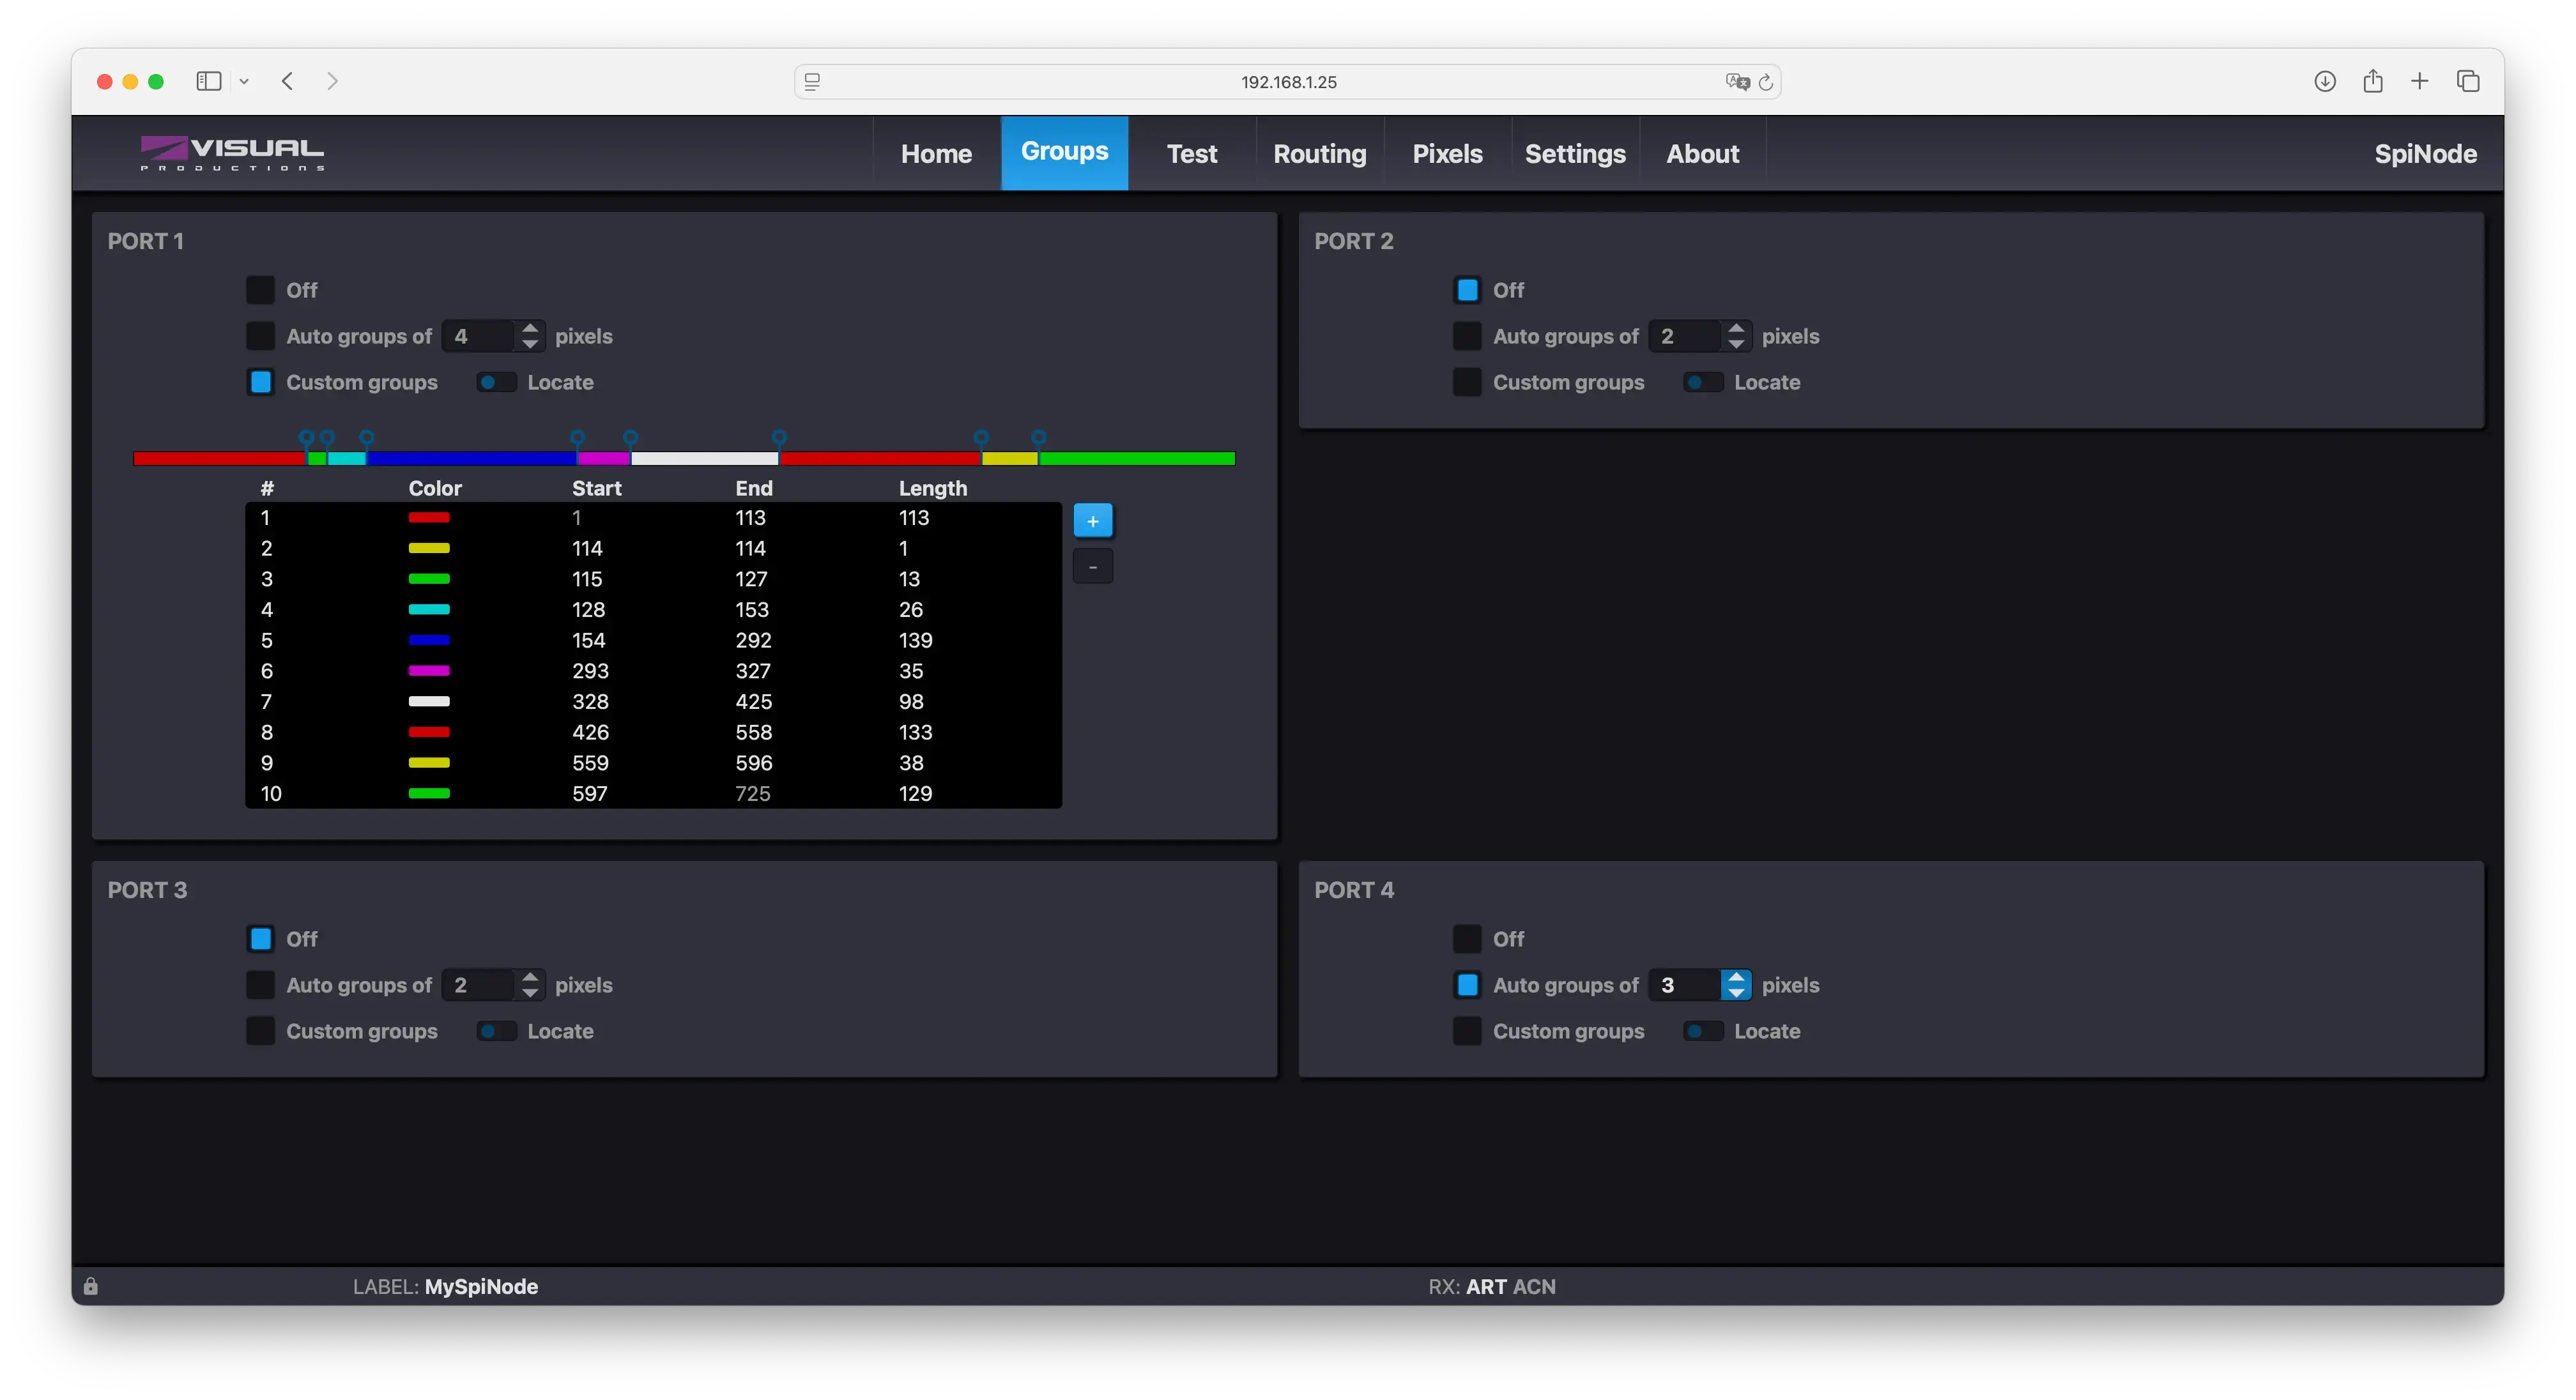Expand the Safari sidebar dropdown chevron

tap(244, 81)
